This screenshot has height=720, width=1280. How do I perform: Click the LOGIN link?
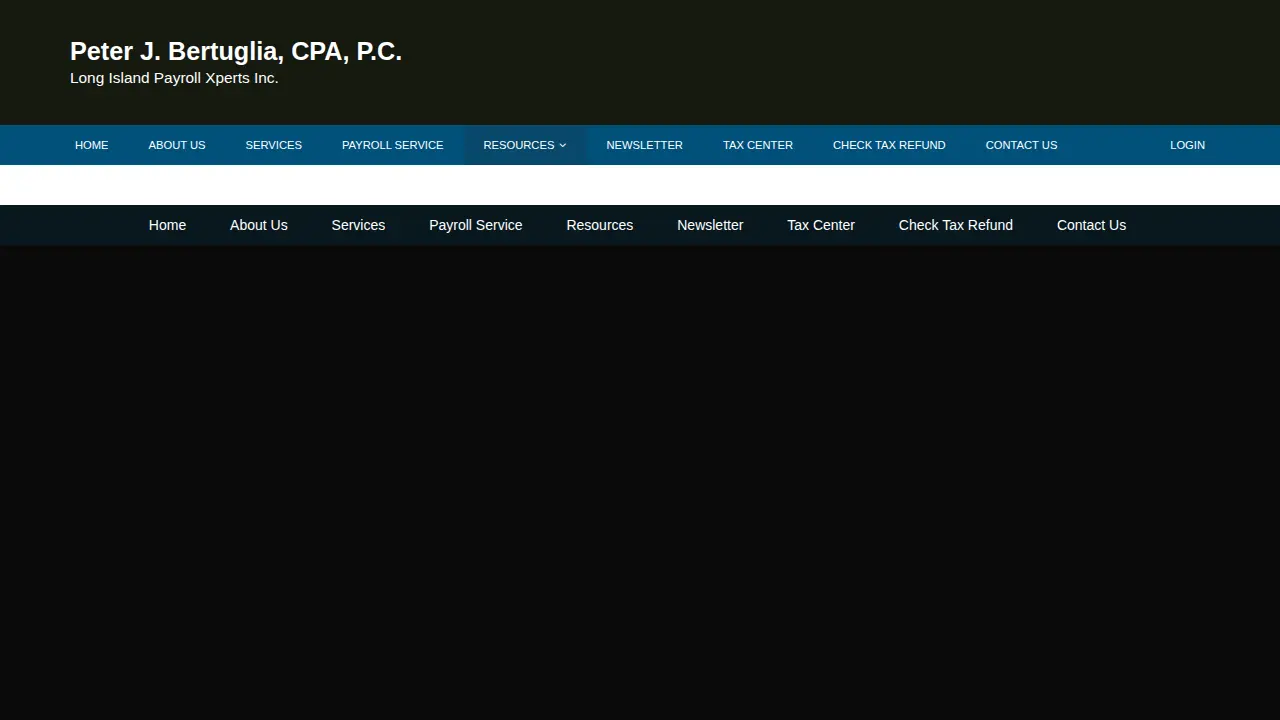(x=1187, y=145)
